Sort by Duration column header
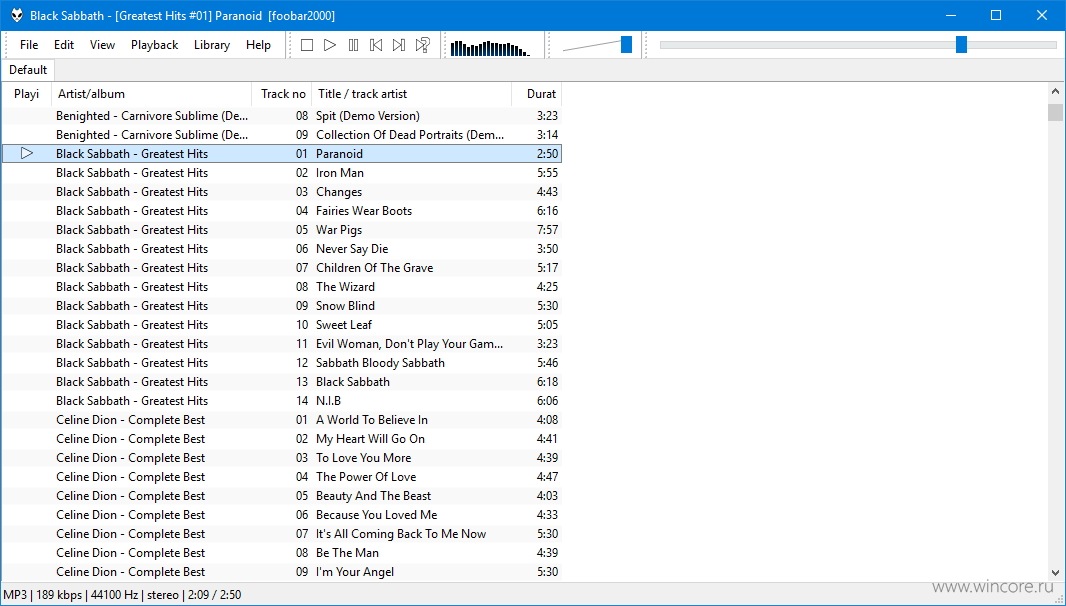Image resolution: width=1066 pixels, height=606 pixels. click(x=537, y=94)
